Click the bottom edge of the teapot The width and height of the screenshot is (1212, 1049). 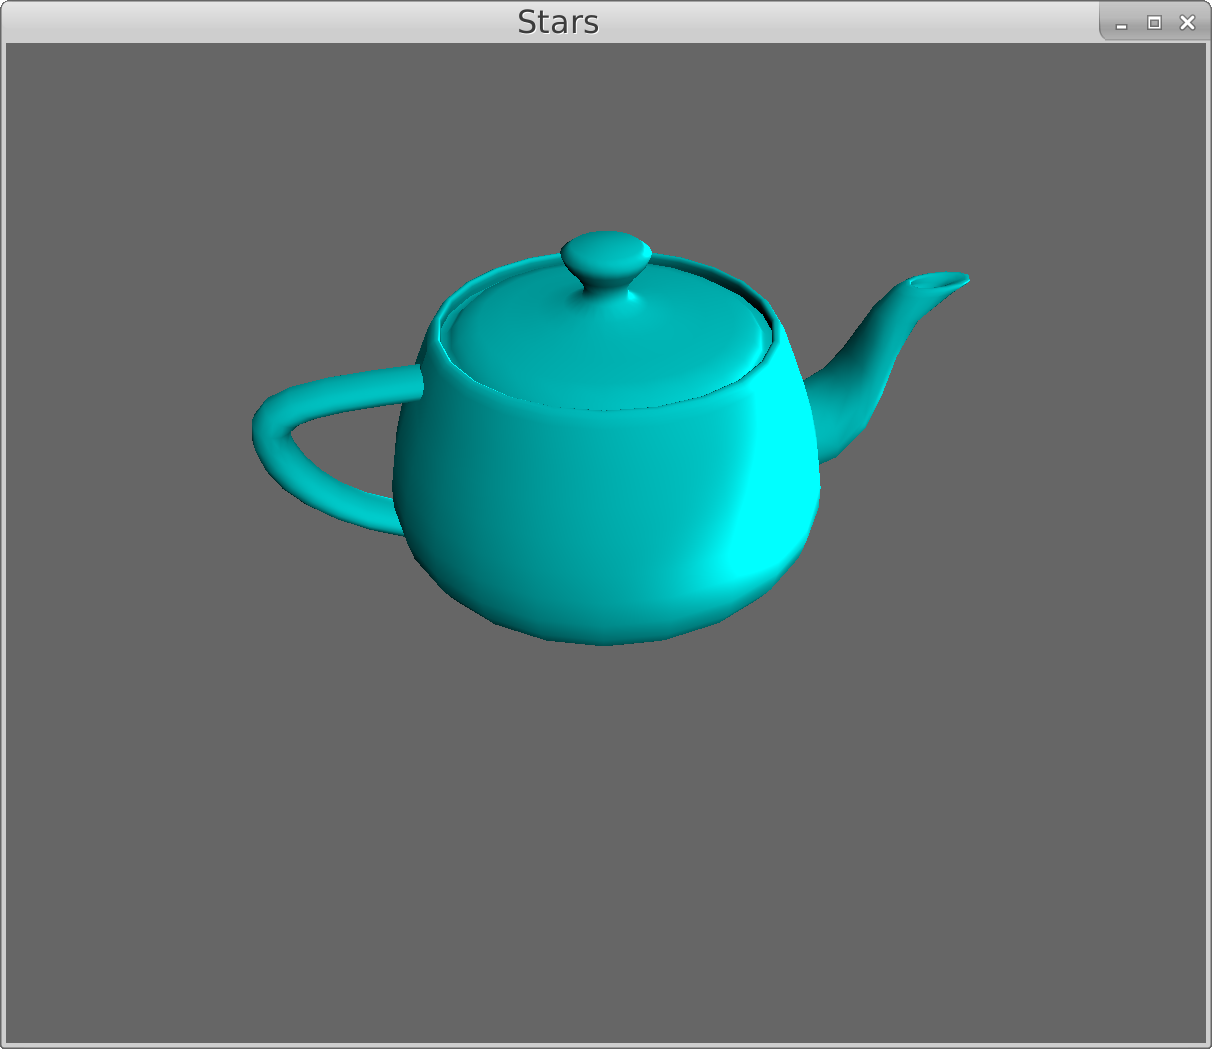pos(605,638)
